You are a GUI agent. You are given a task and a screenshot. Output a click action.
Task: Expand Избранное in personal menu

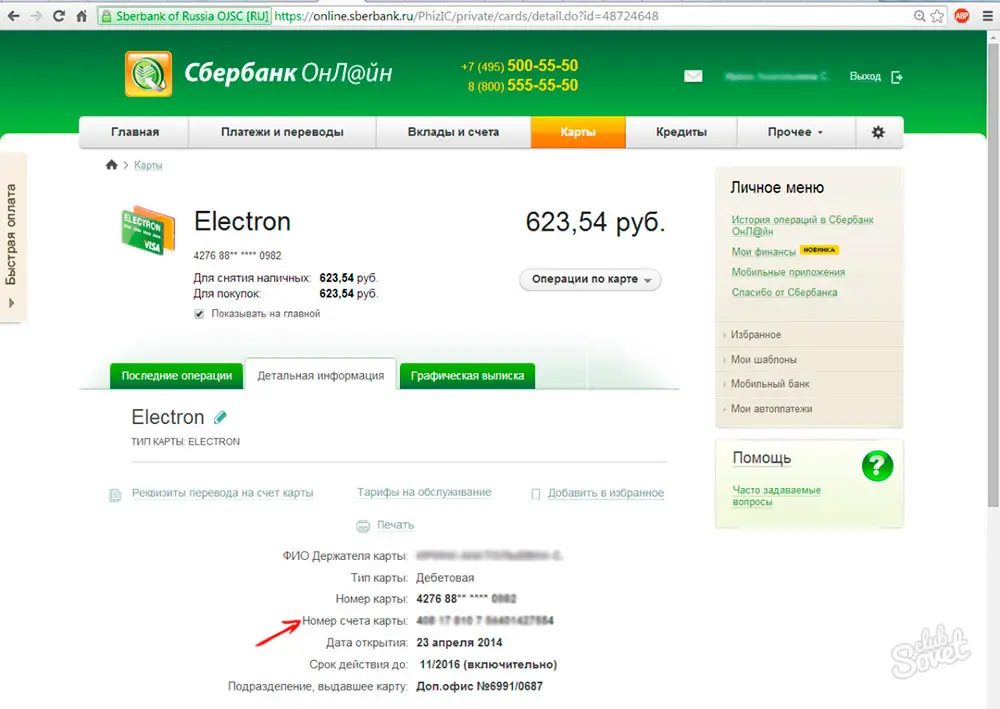pyautogui.click(x=756, y=335)
